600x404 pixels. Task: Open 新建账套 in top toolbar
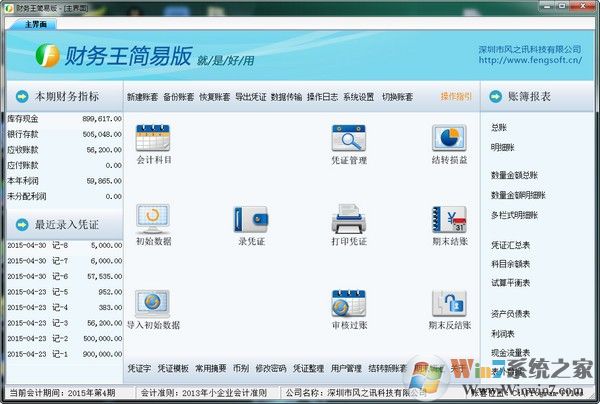[x=142, y=97]
